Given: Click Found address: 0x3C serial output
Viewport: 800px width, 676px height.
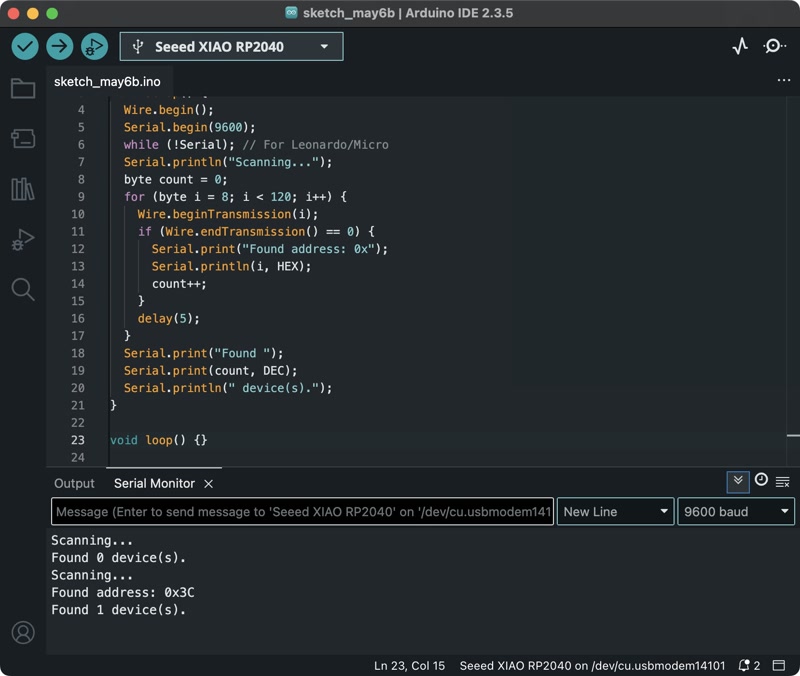Looking at the screenshot, I should click(x=122, y=592).
